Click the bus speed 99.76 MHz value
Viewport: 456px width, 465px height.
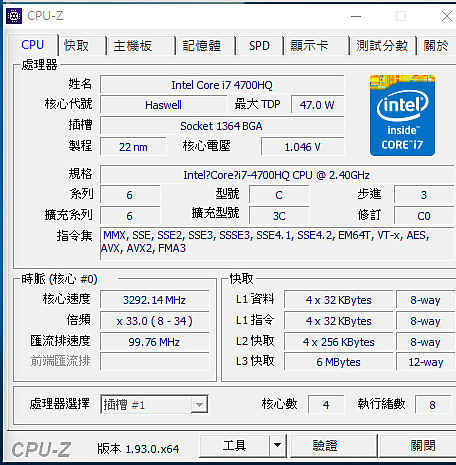coord(155,342)
